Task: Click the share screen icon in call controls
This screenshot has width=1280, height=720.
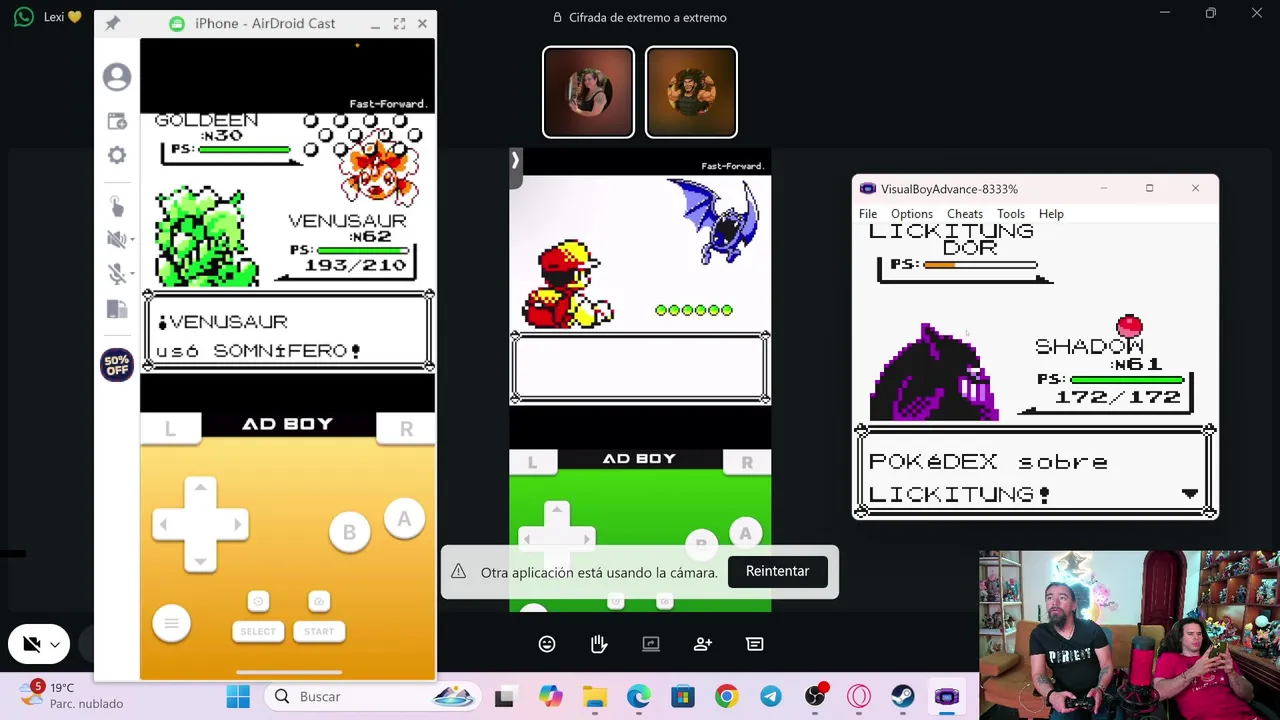Action: (651, 644)
